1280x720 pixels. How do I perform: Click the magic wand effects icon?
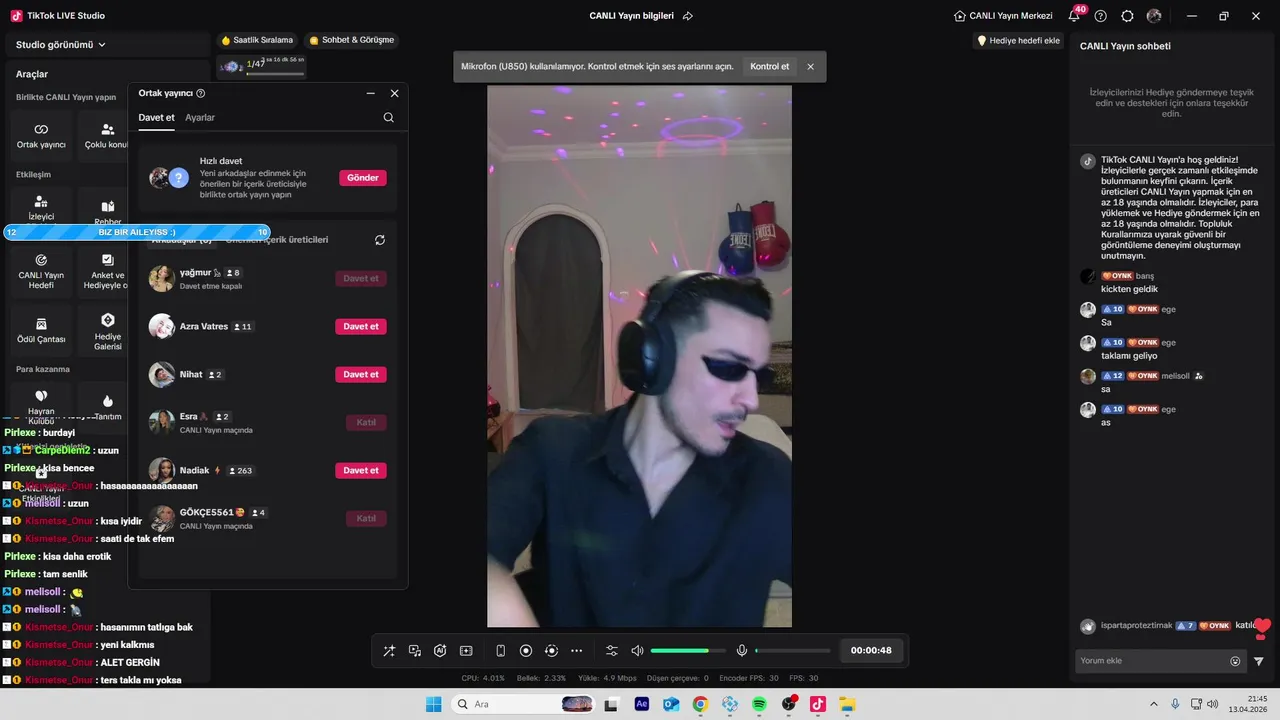click(389, 651)
